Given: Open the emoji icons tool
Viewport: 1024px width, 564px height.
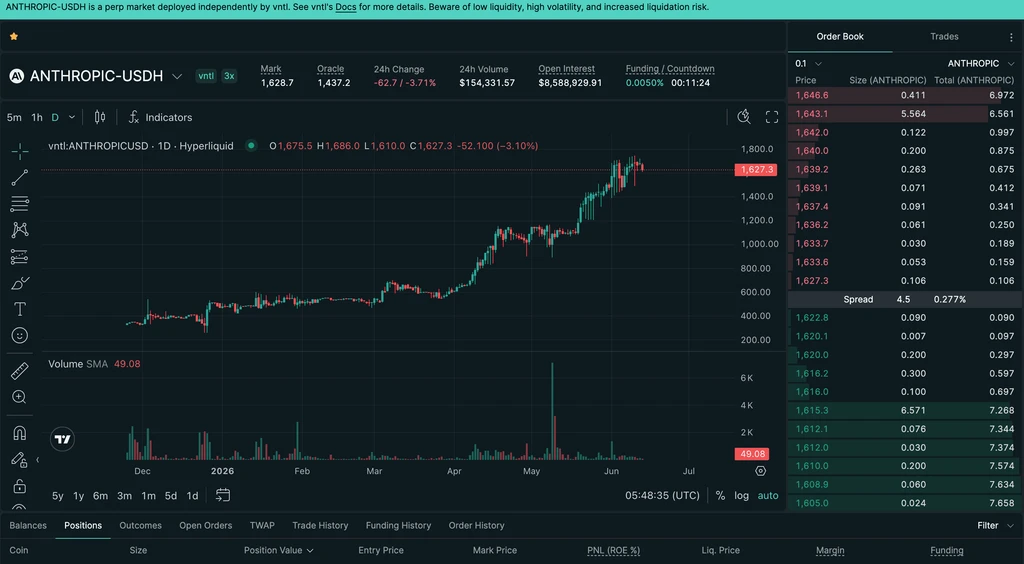Looking at the screenshot, I should [x=20, y=336].
